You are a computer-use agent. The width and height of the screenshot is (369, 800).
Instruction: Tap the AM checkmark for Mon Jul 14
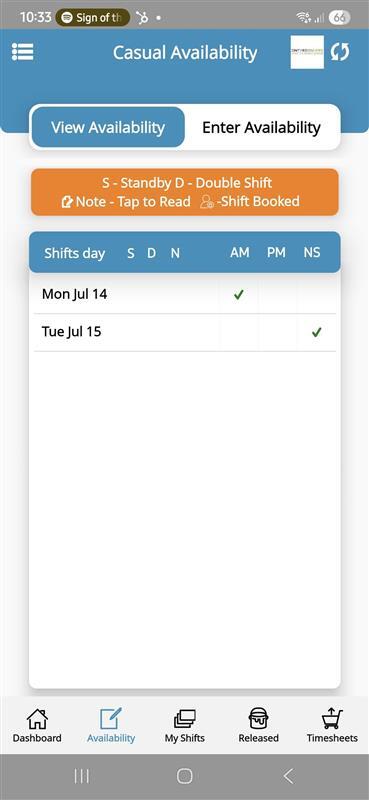(238, 294)
